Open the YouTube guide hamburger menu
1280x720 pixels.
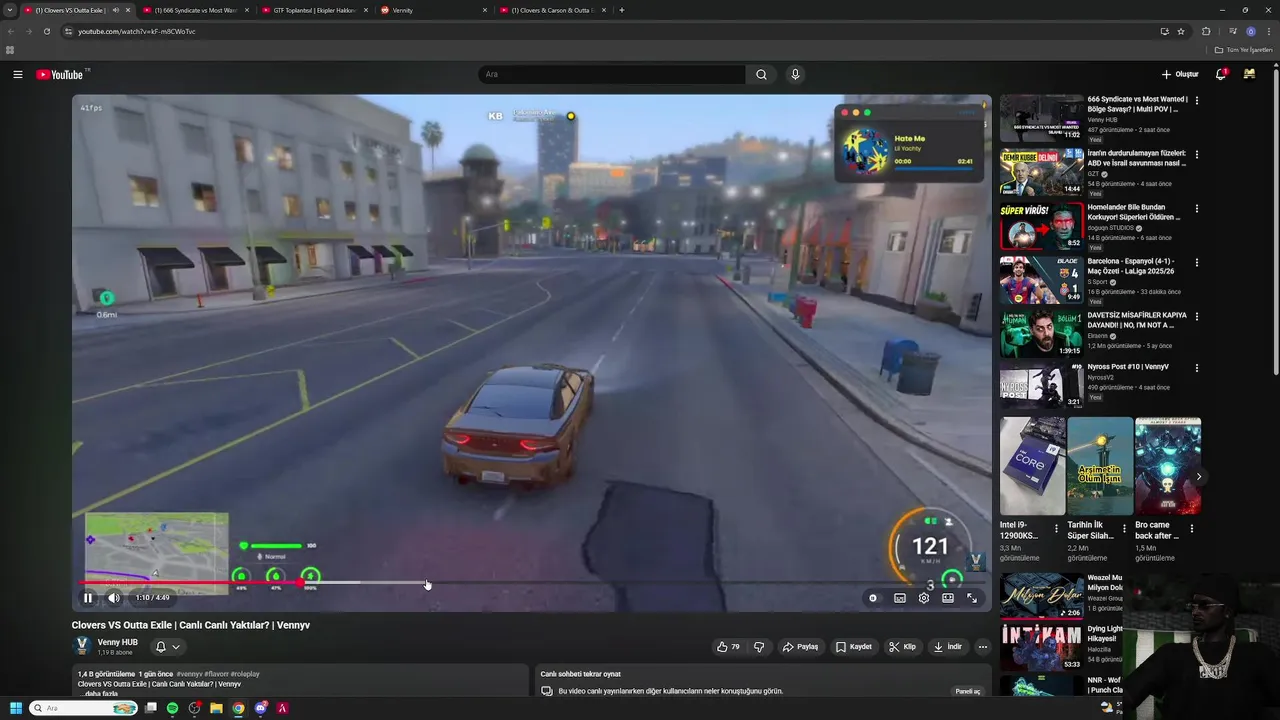[17, 74]
